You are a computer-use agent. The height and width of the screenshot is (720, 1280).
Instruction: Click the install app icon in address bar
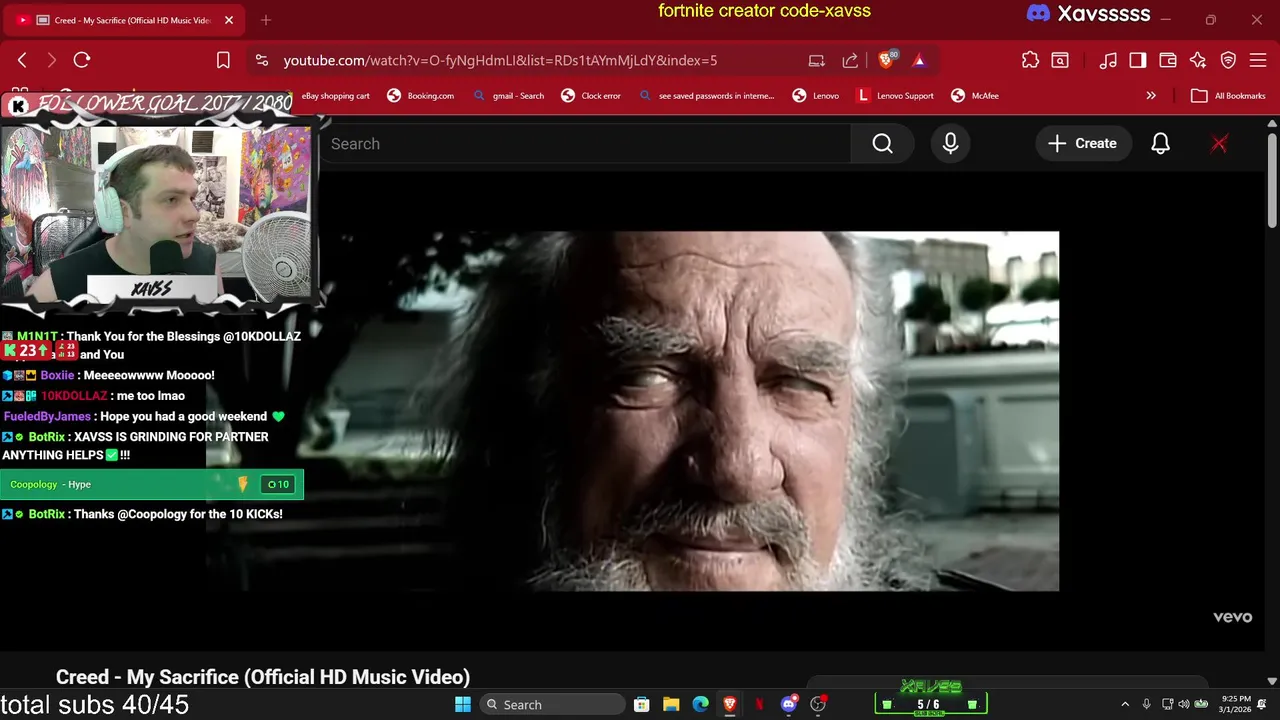click(x=817, y=60)
